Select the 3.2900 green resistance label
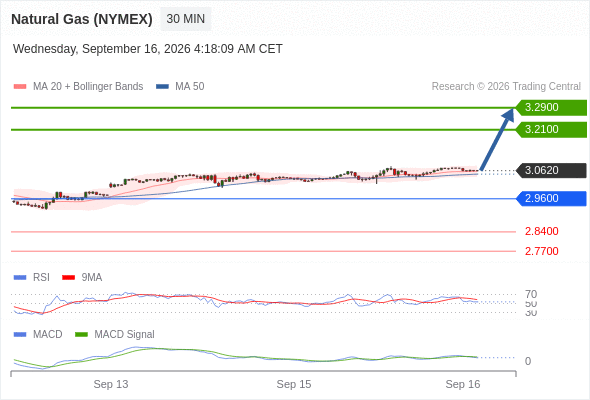 click(551, 107)
